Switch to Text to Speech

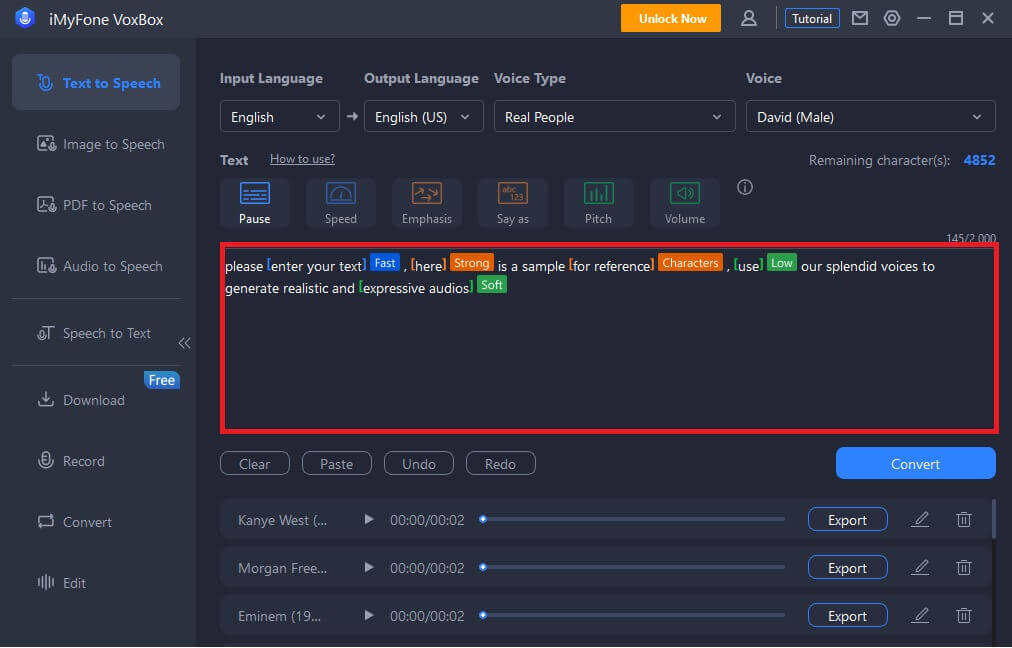click(x=96, y=83)
